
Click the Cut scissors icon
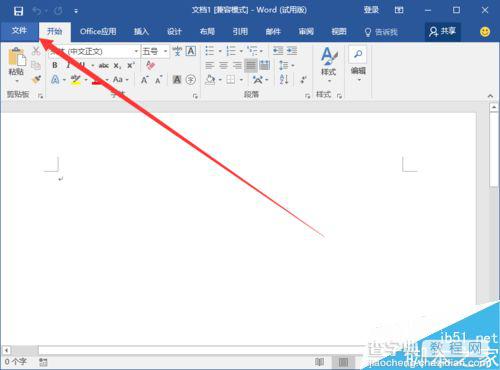[36, 51]
